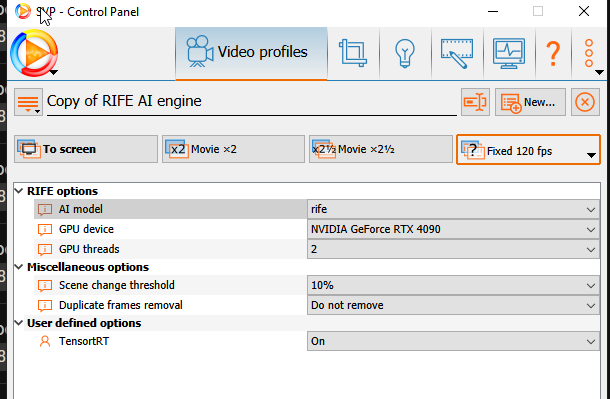
Task: Choose the To screen frame rate mode
Action: tap(86, 149)
